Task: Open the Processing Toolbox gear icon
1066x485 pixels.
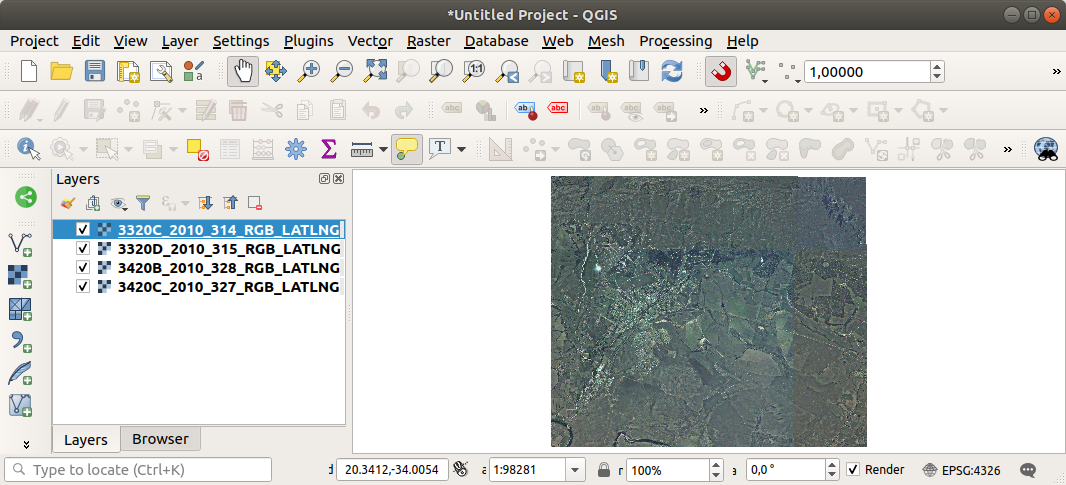Action: (x=295, y=149)
